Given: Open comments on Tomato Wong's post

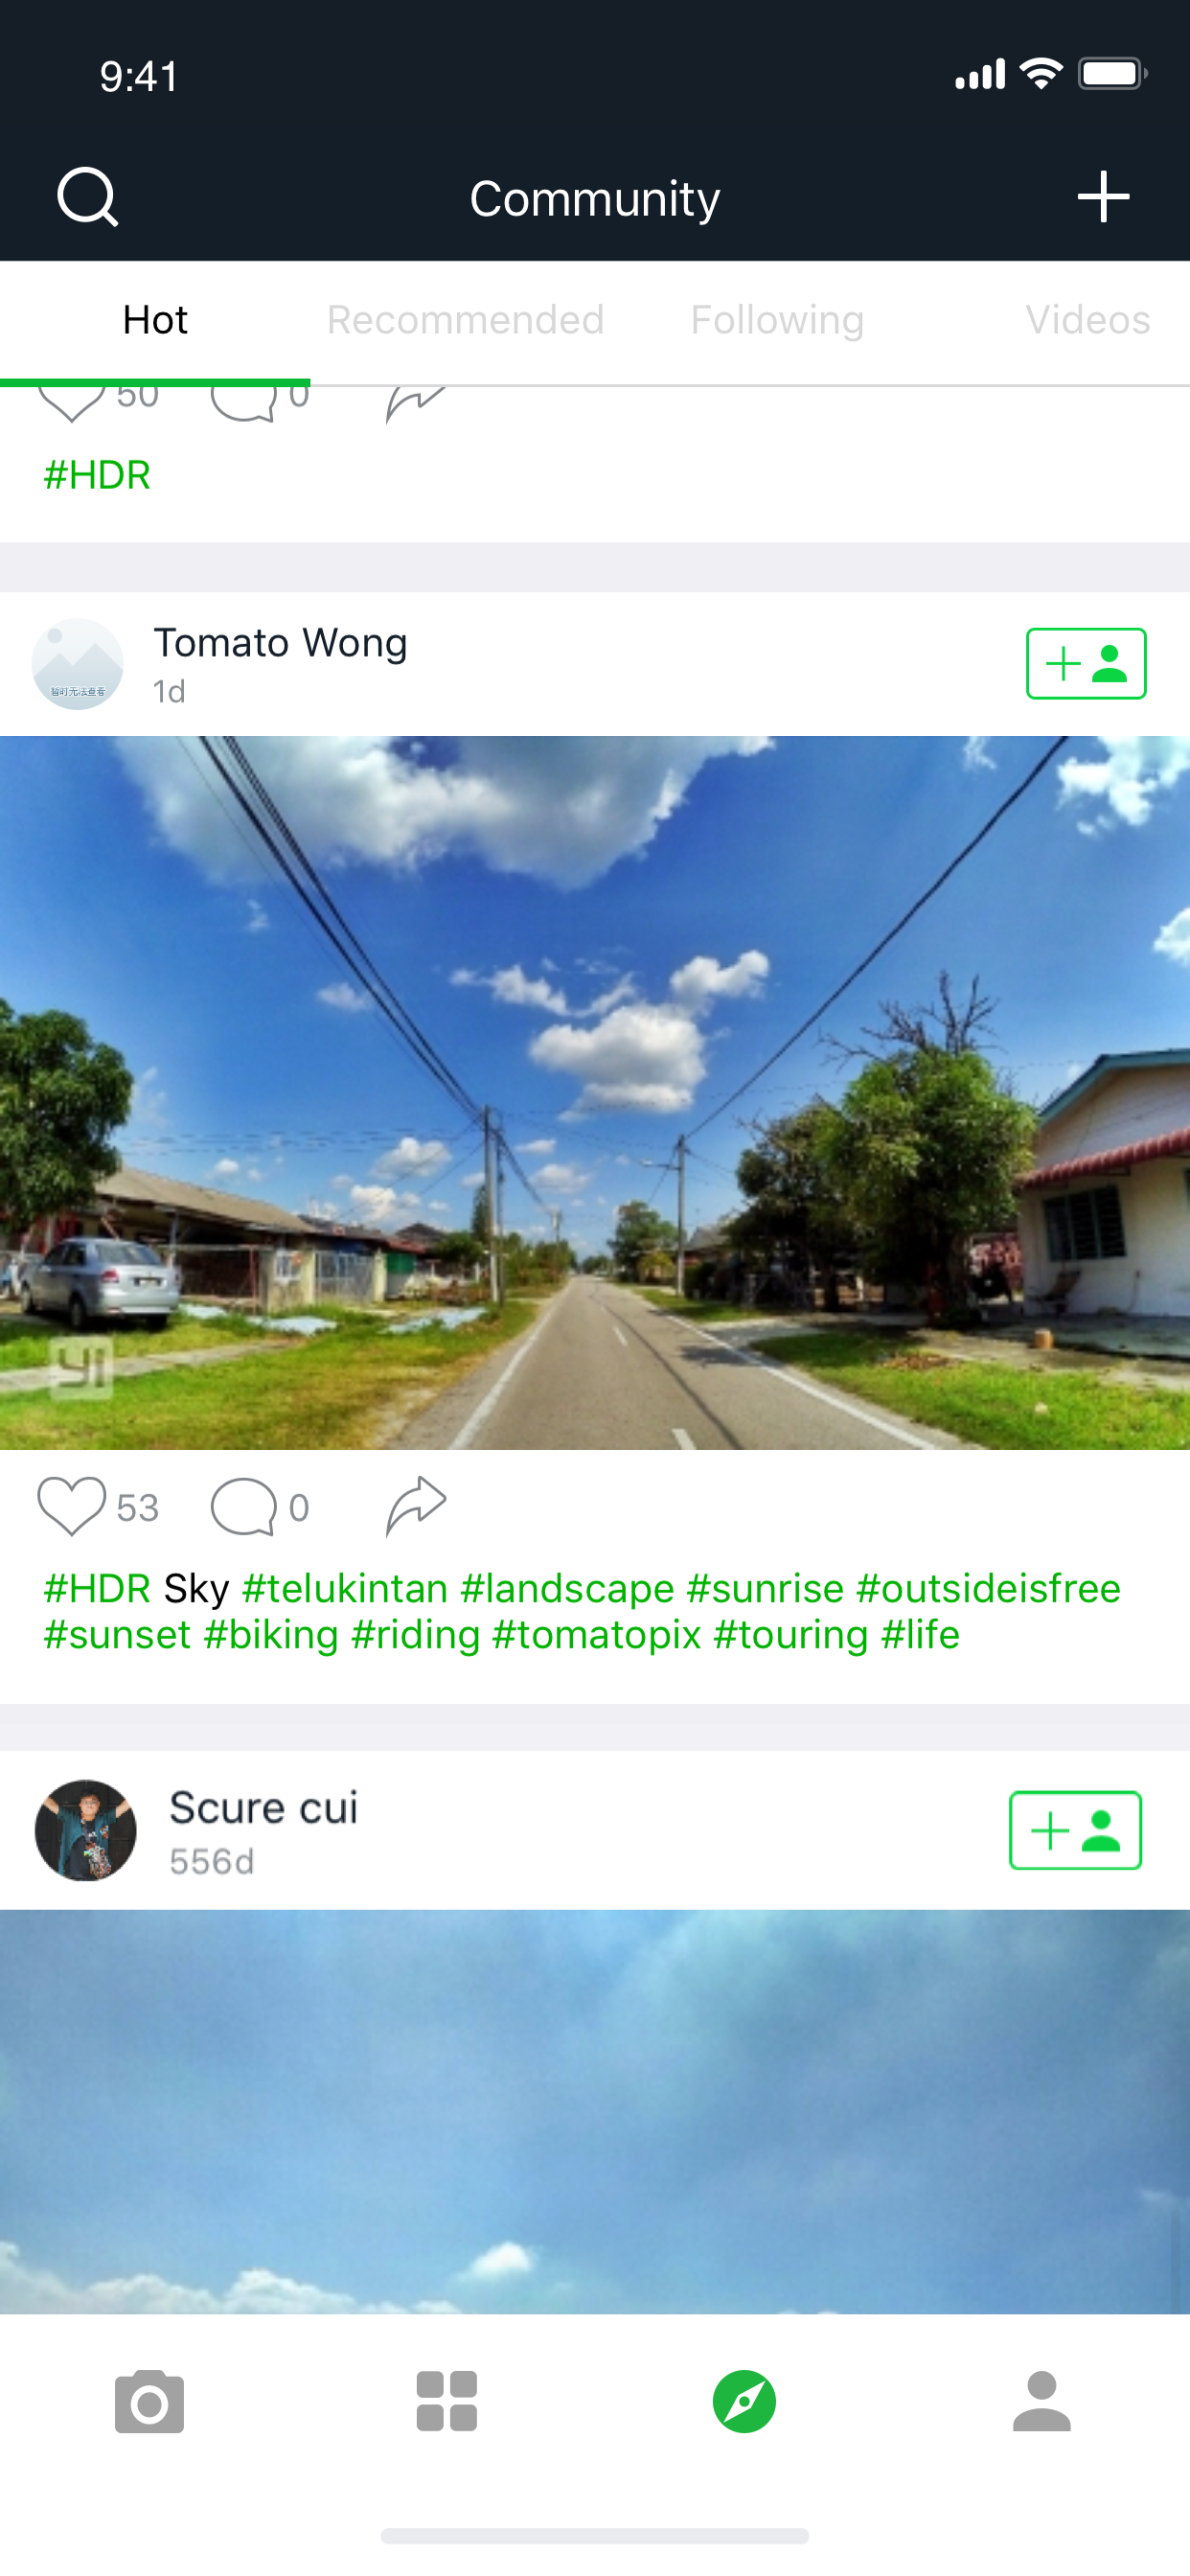Looking at the screenshot, I should [x=243, y=1506].
